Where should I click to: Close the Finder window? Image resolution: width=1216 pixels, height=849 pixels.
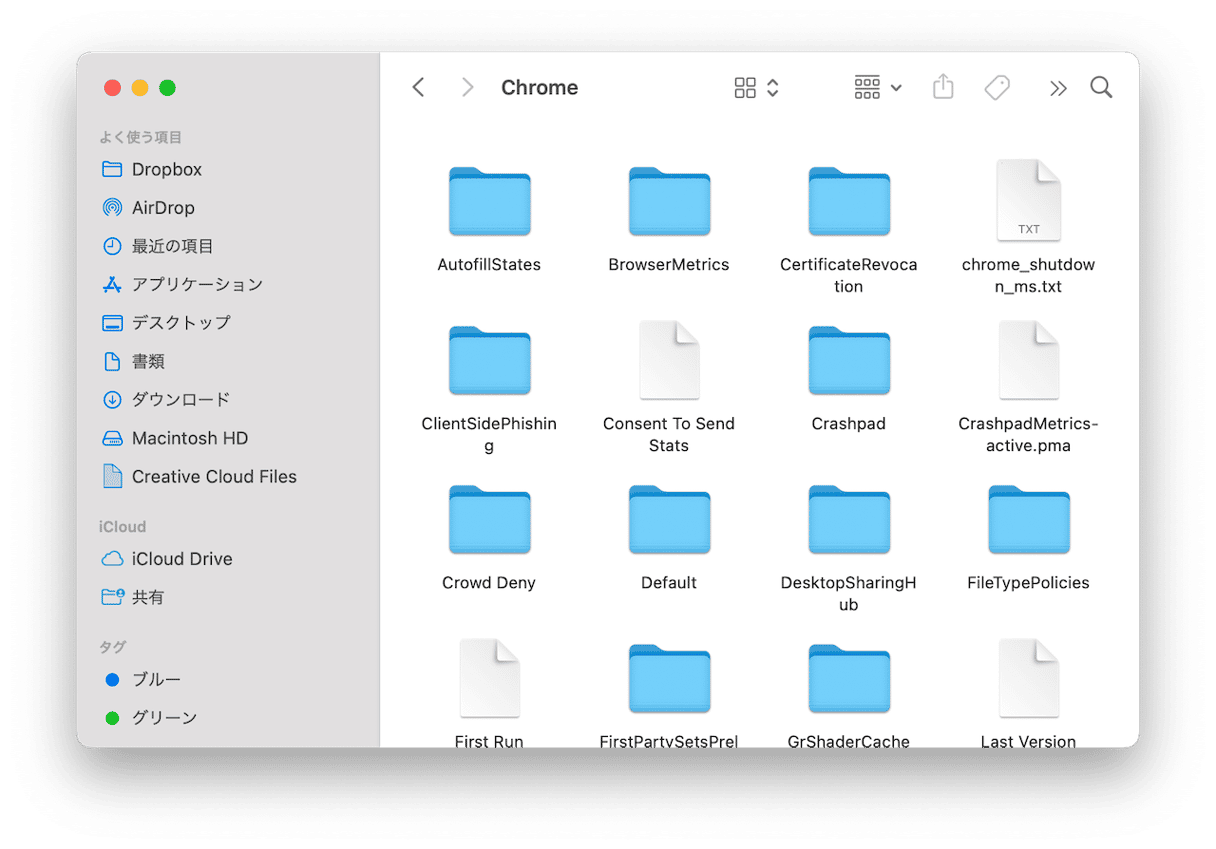click(112, 88)
